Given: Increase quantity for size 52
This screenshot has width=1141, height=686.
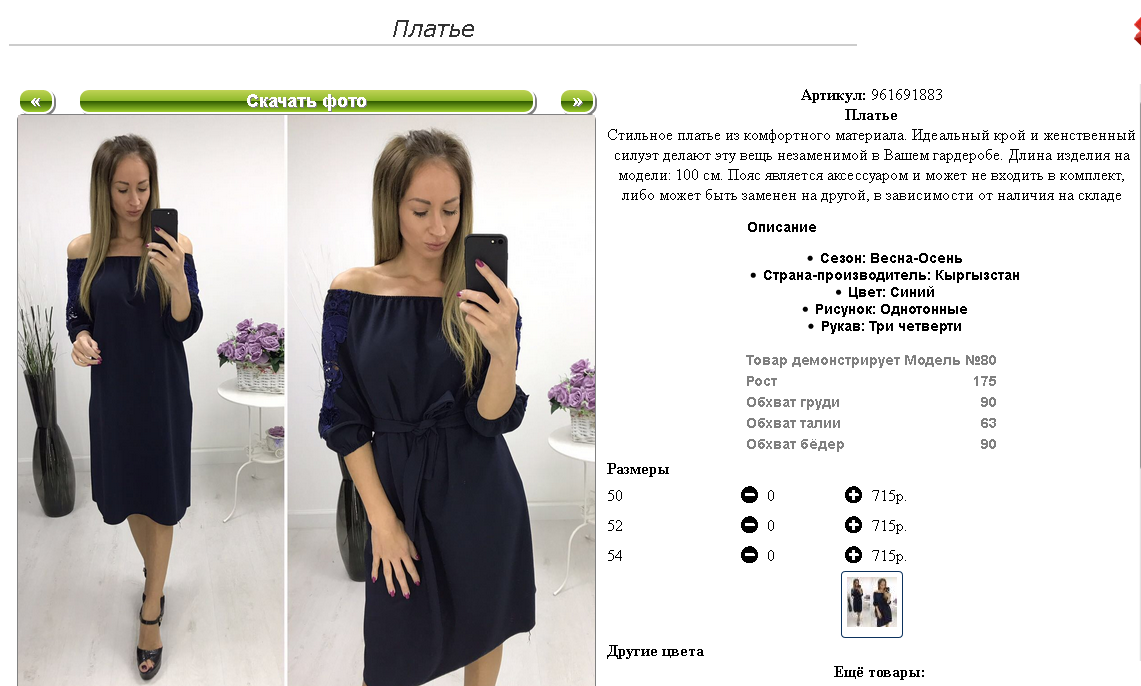Looking at the screenshot, I should pos(854,525).
